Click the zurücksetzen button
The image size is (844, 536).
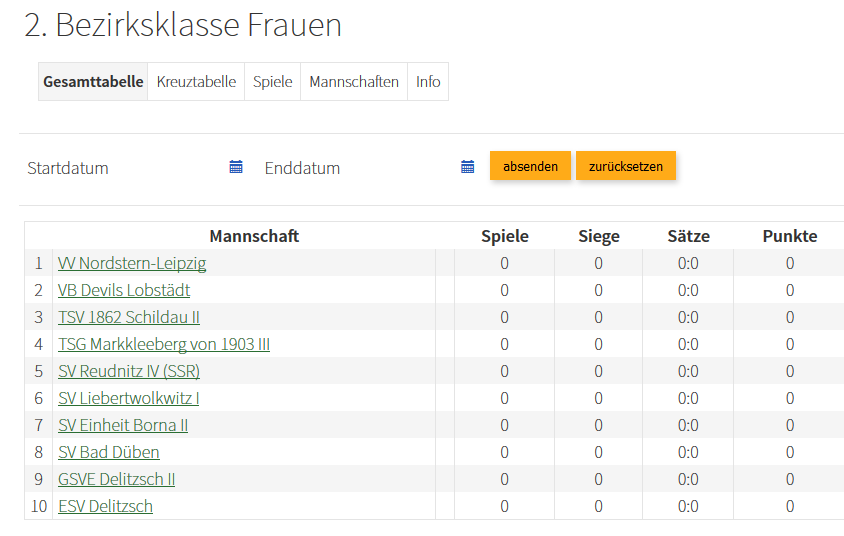coord(626,166)
